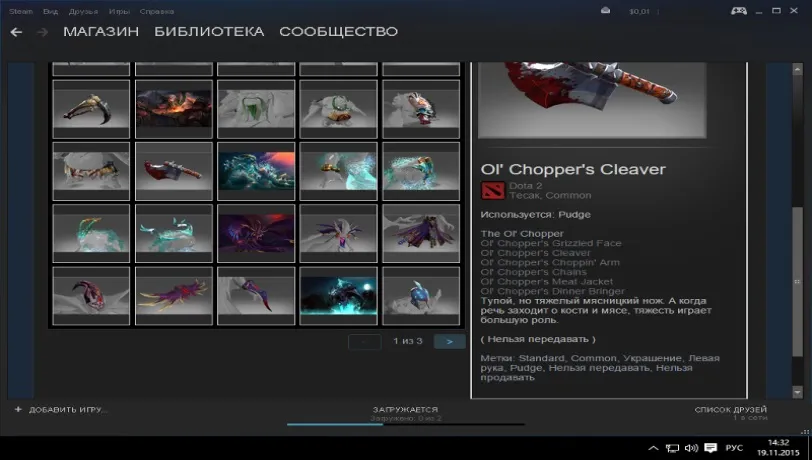The height and width of the screenshot is (460, 812).
Task: Switch to the БИБЛИОТЕКА section
Action: [x=209, y=32]
